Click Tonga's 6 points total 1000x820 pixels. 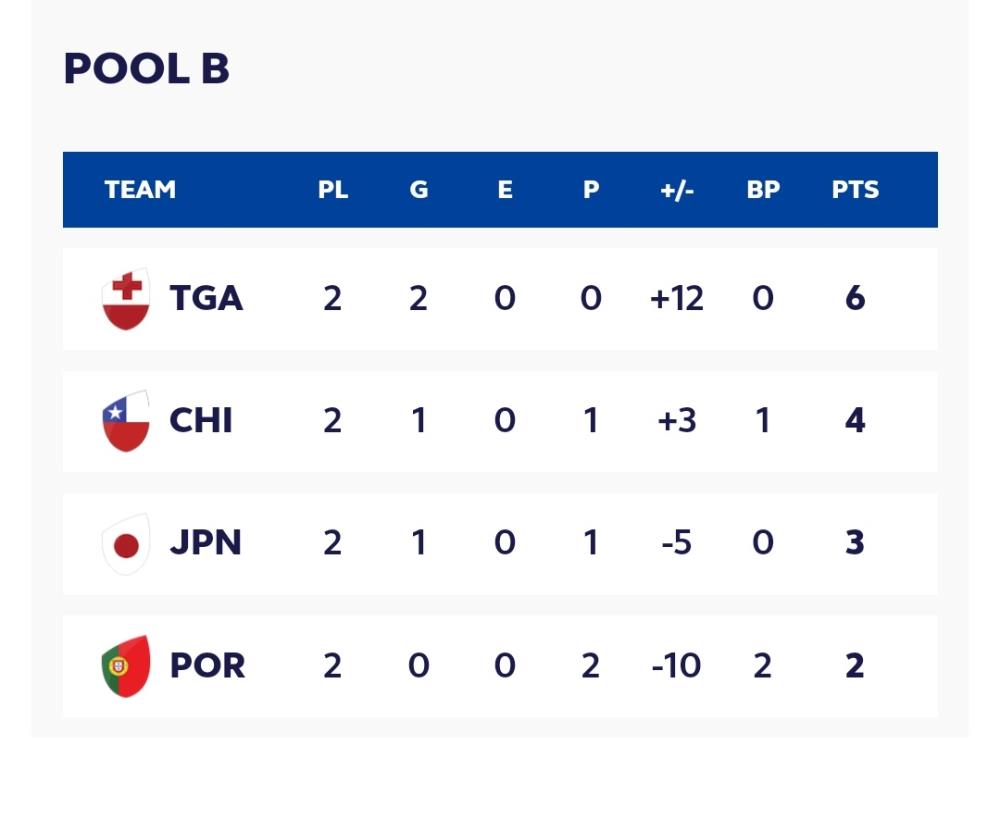pos(855,299)
